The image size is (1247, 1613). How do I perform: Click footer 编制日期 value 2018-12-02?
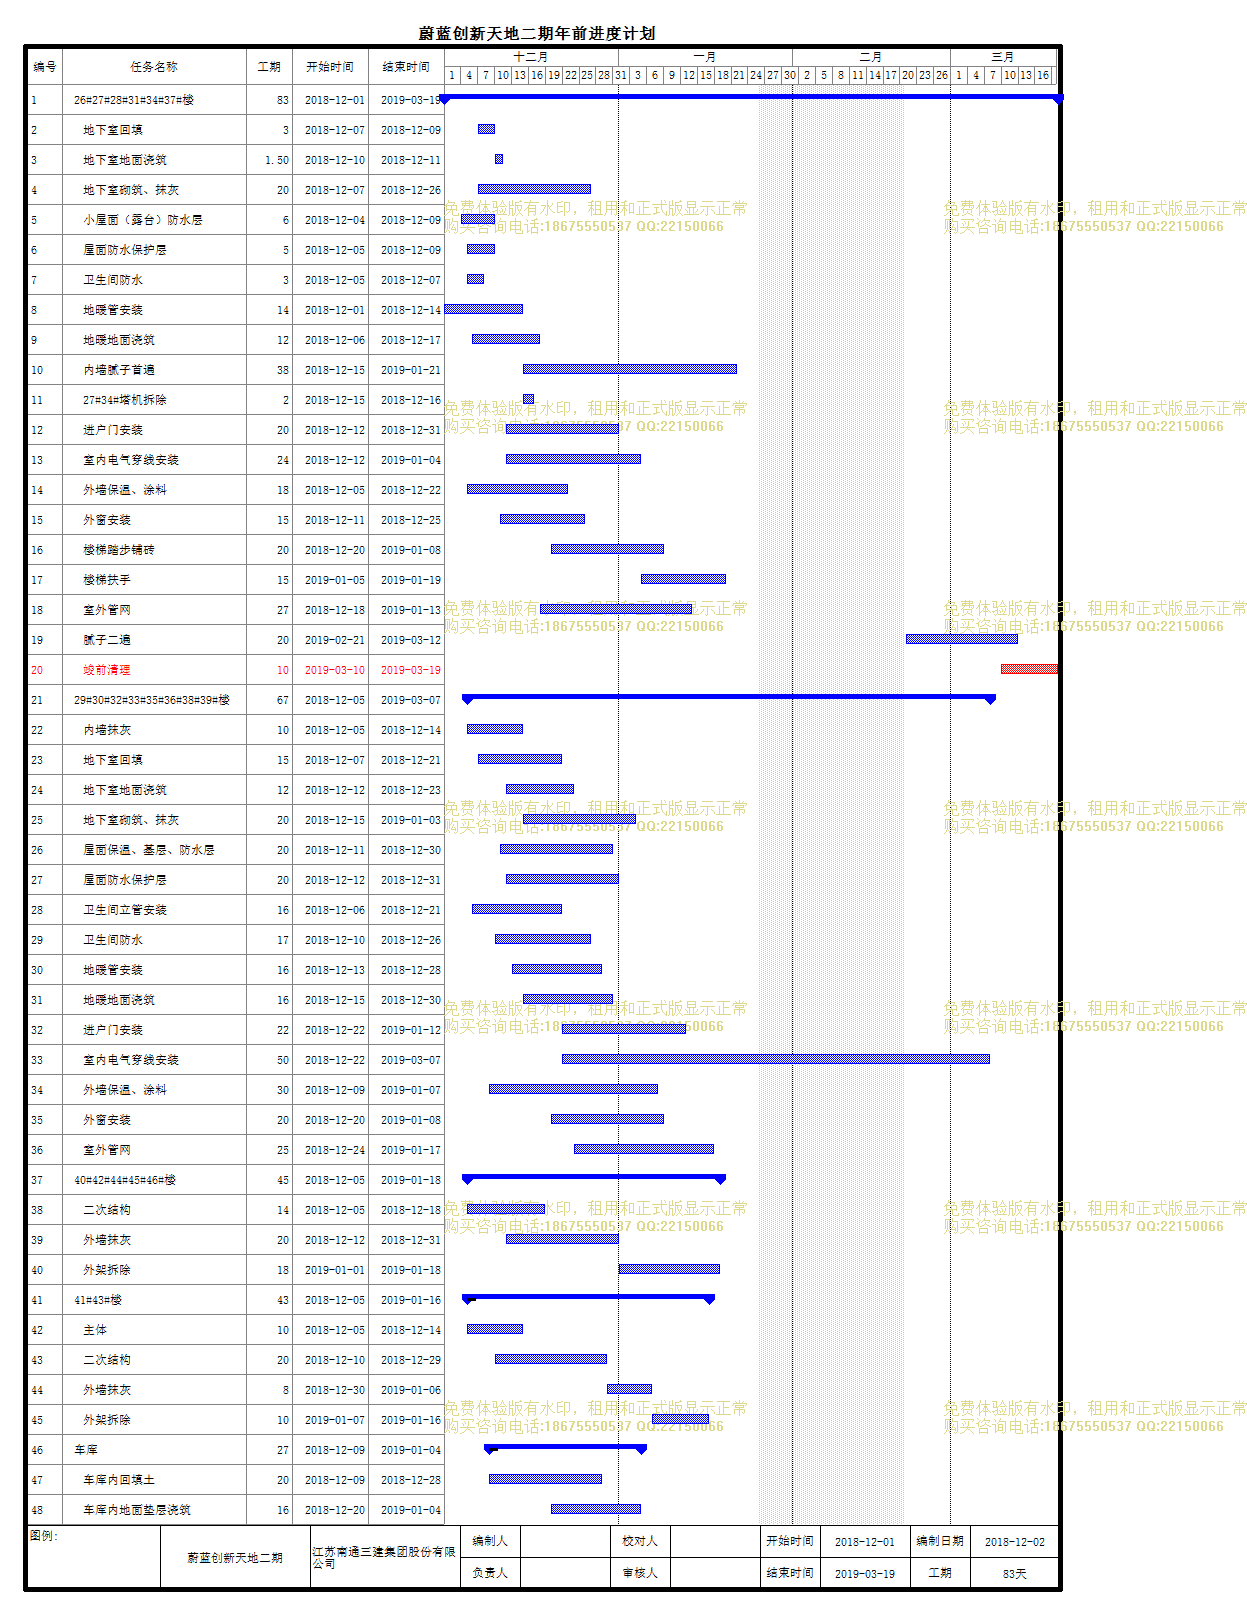(x=1015, y=1542)
